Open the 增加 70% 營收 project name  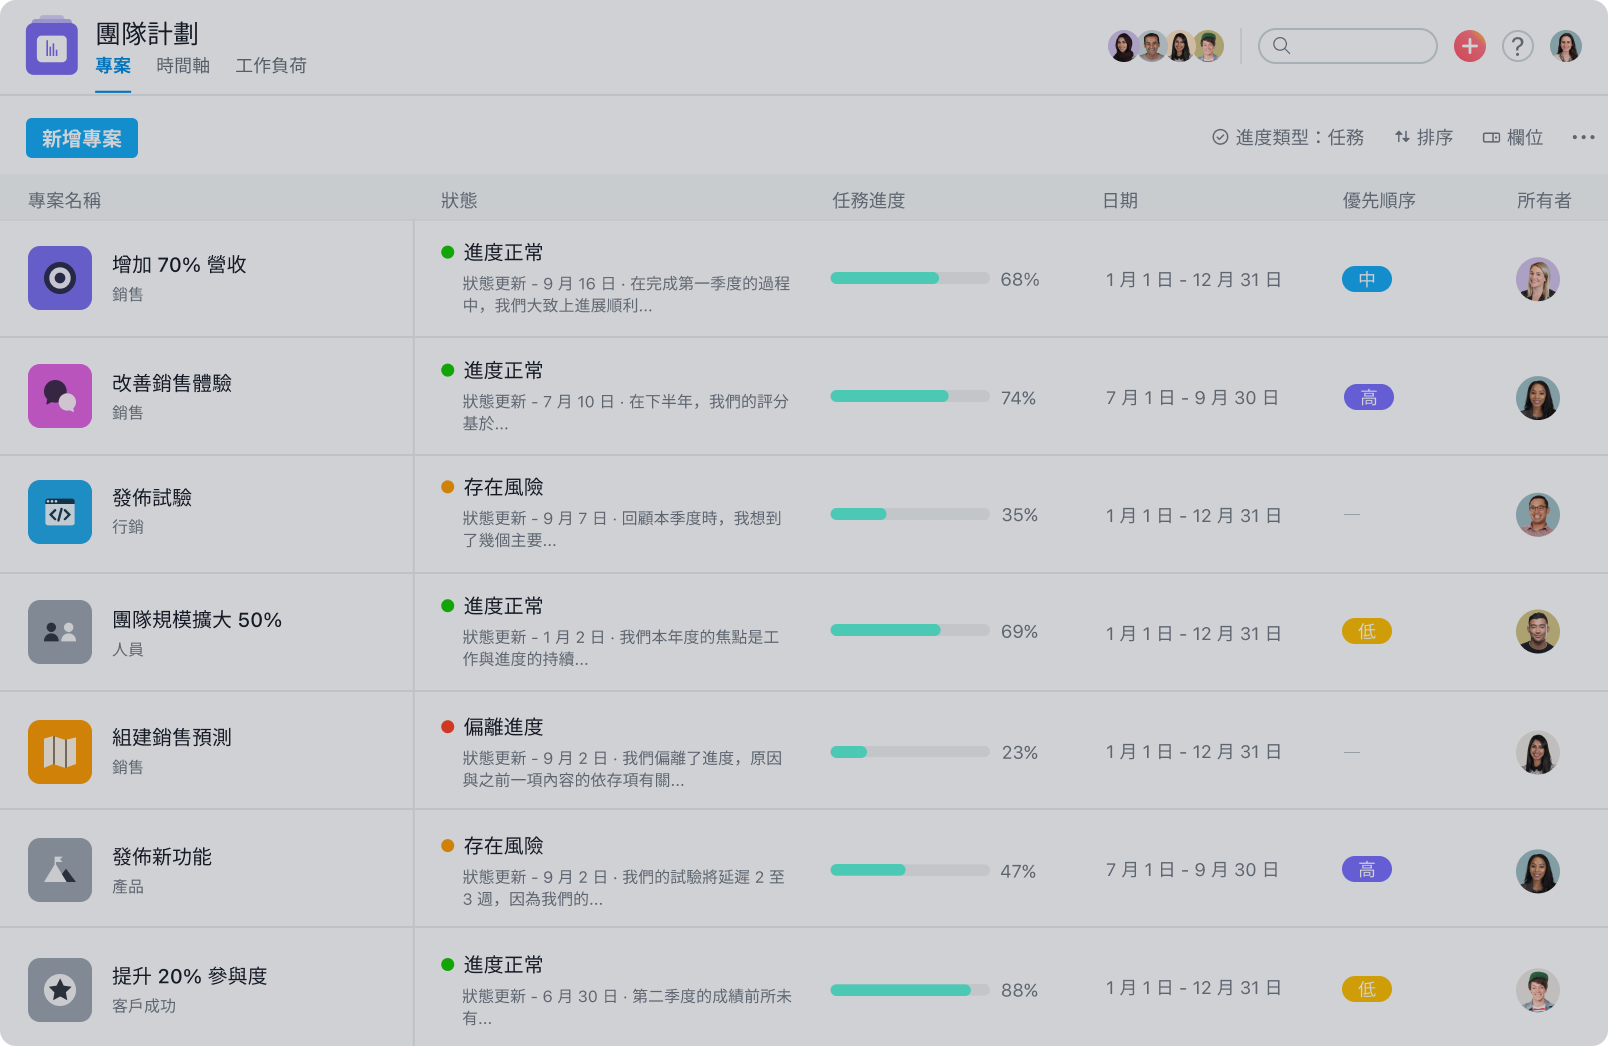pos(179,265)
